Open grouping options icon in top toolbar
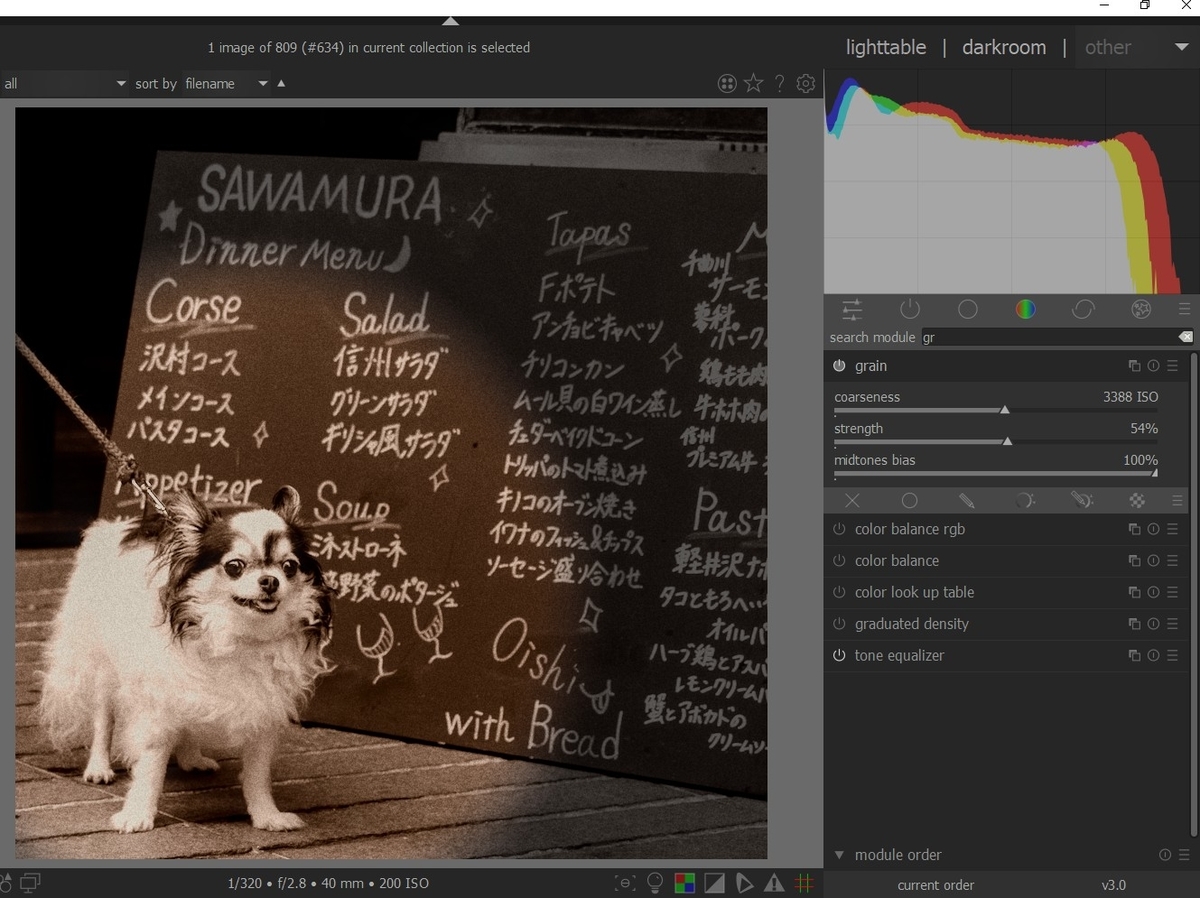 pos(727,84)
